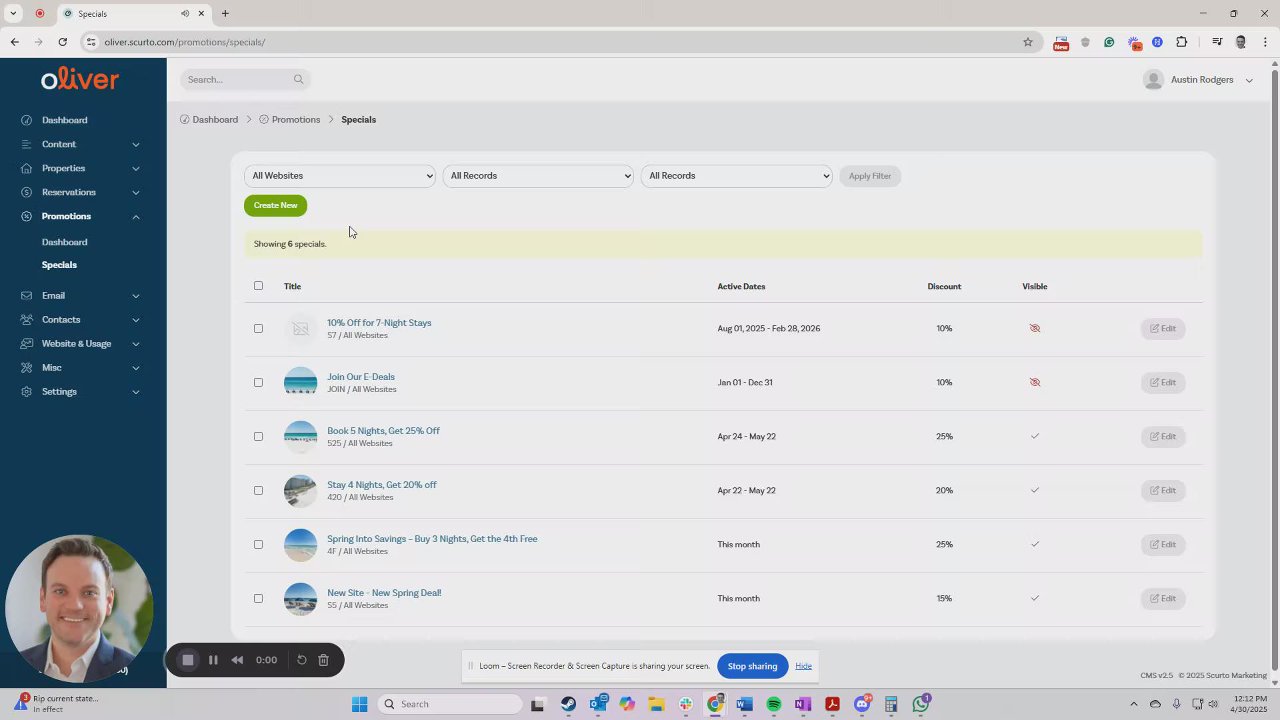1280x720 pixels.
Task: Check the New Site - New Spring Deal row
Action: (258, 598)
